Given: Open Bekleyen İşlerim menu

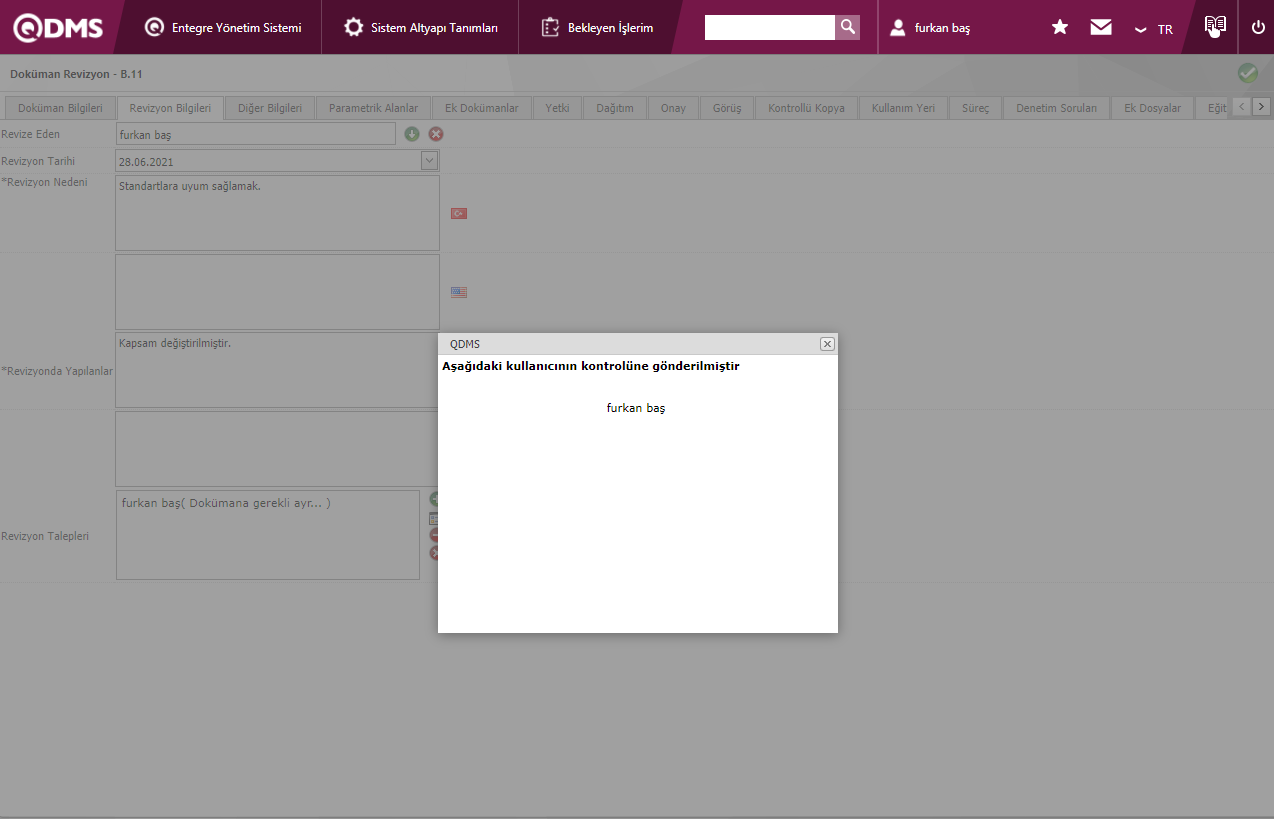Looking at the screenshot, I should click(597, 28).
